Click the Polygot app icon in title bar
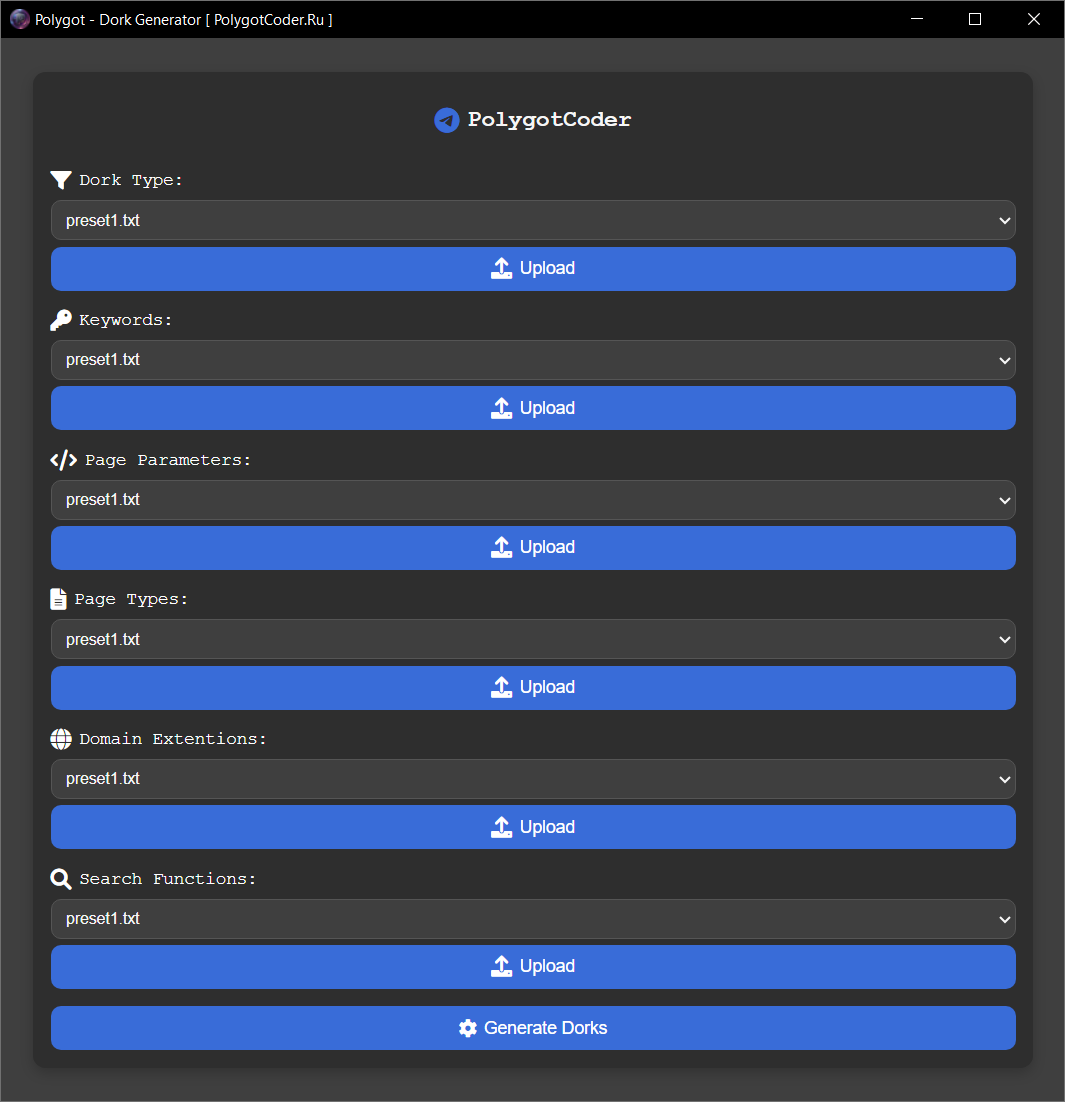Image resolution: width=1065 pixels, height=1102 pixels. click(x=19, y=19)
